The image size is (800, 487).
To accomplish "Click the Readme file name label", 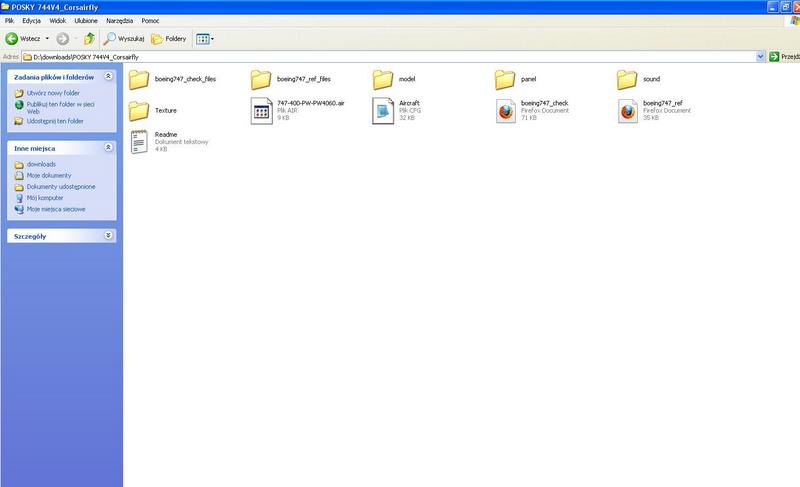I will 166,135.
